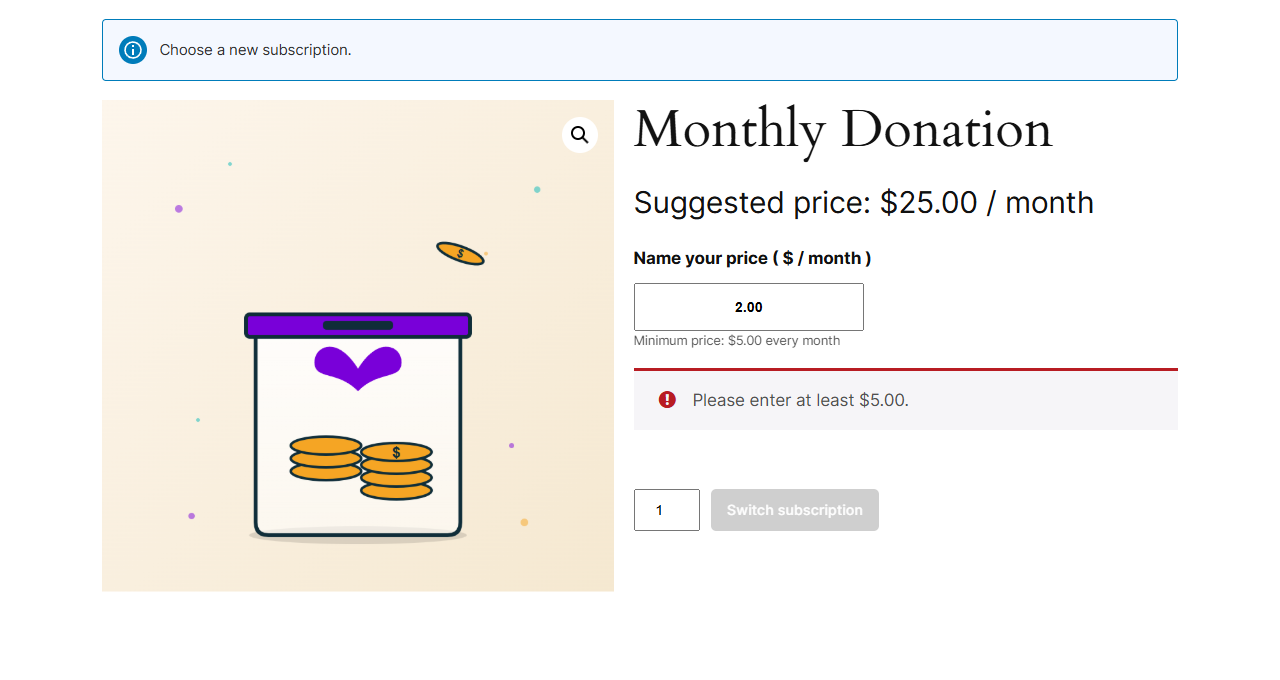The image size is (1280, 680).
Task: Click the shadow beneath the donation jar
Action: coord(358,537)
